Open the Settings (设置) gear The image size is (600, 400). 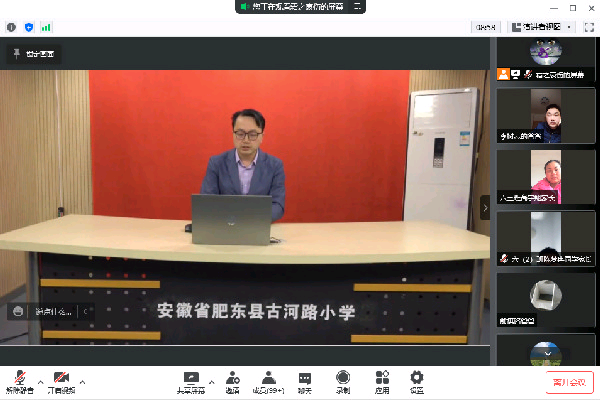click(x=417, y=382)
